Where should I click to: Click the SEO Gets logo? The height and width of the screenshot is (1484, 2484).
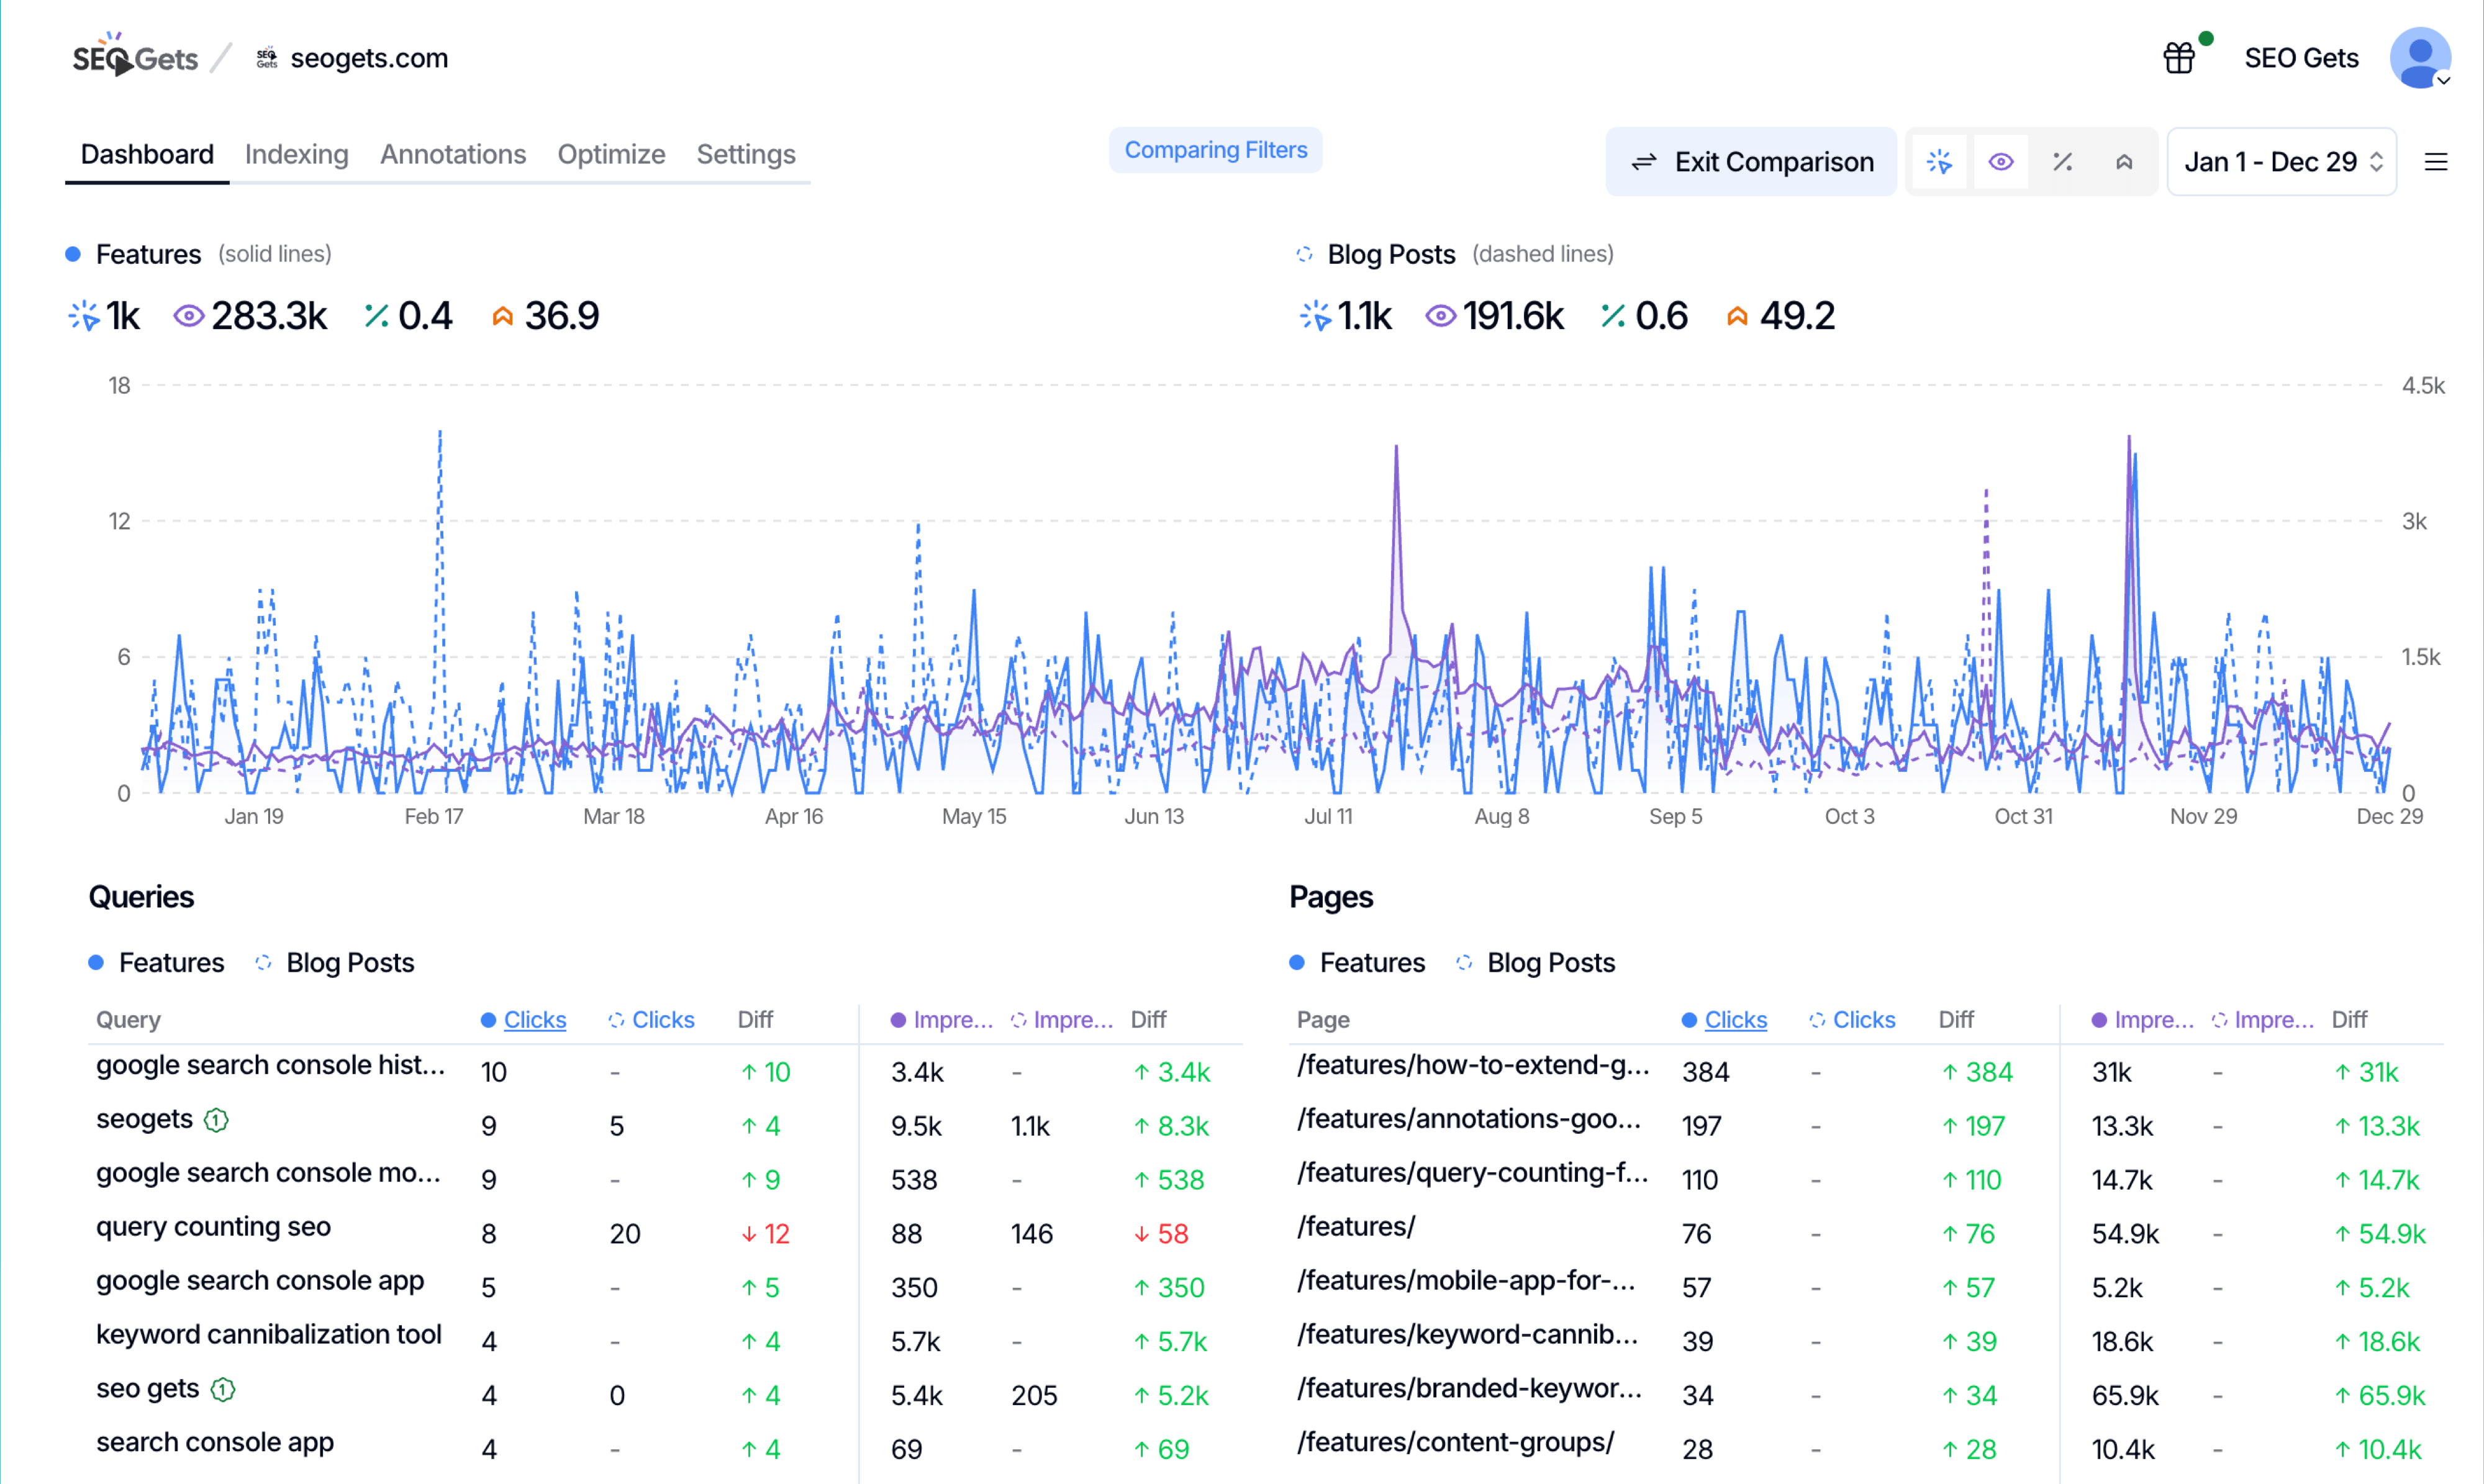pos(135,58)
